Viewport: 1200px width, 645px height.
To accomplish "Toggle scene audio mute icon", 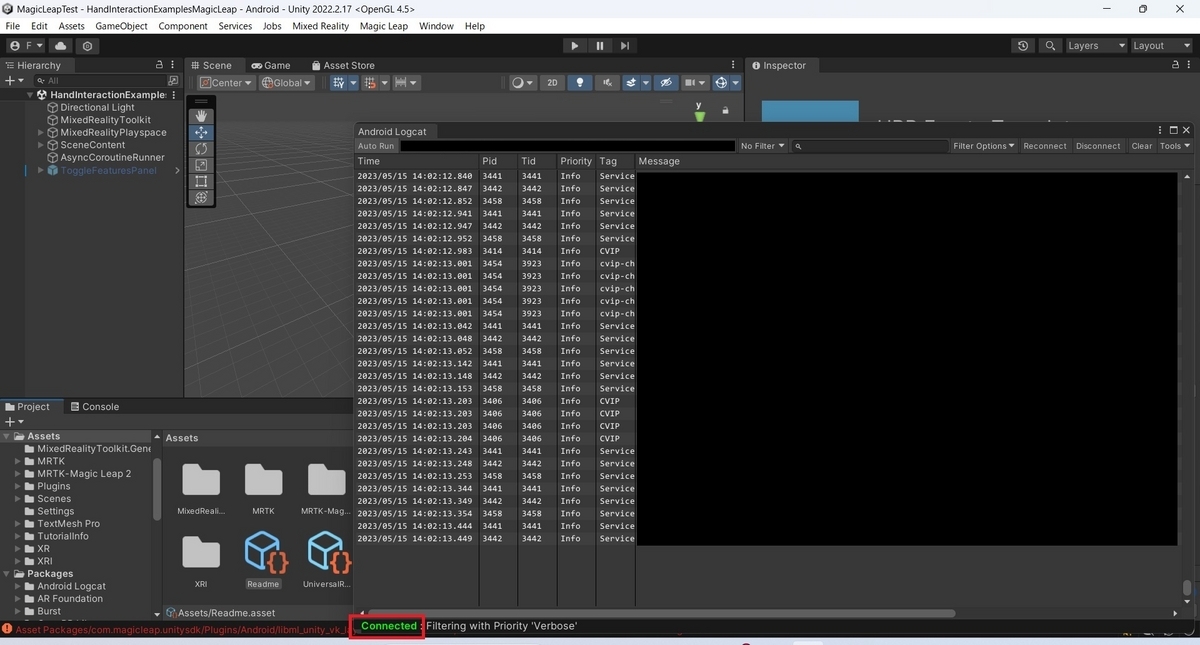I will tap(606, 83).
